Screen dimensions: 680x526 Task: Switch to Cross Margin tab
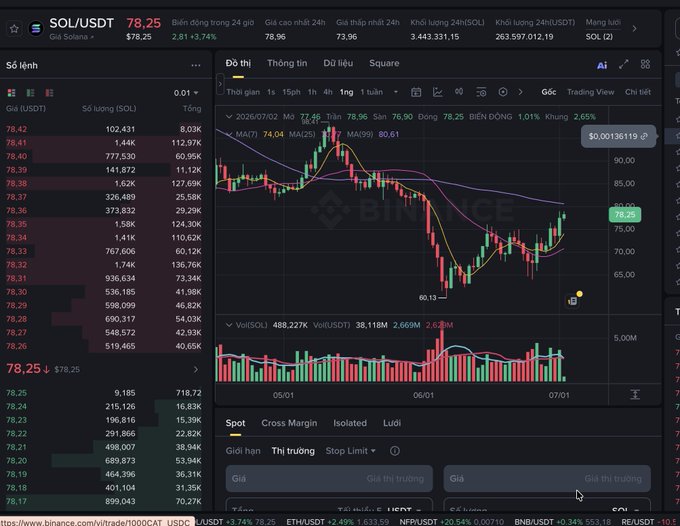click(289, 423)
